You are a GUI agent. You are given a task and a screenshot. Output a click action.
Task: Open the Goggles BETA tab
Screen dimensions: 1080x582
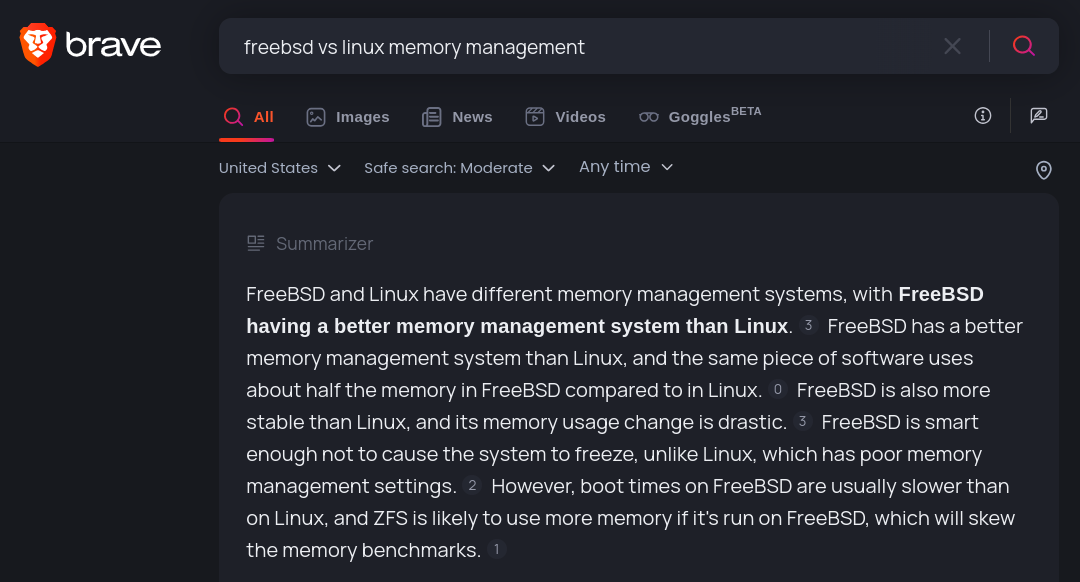pyautogui.click(x=700, y=116)
